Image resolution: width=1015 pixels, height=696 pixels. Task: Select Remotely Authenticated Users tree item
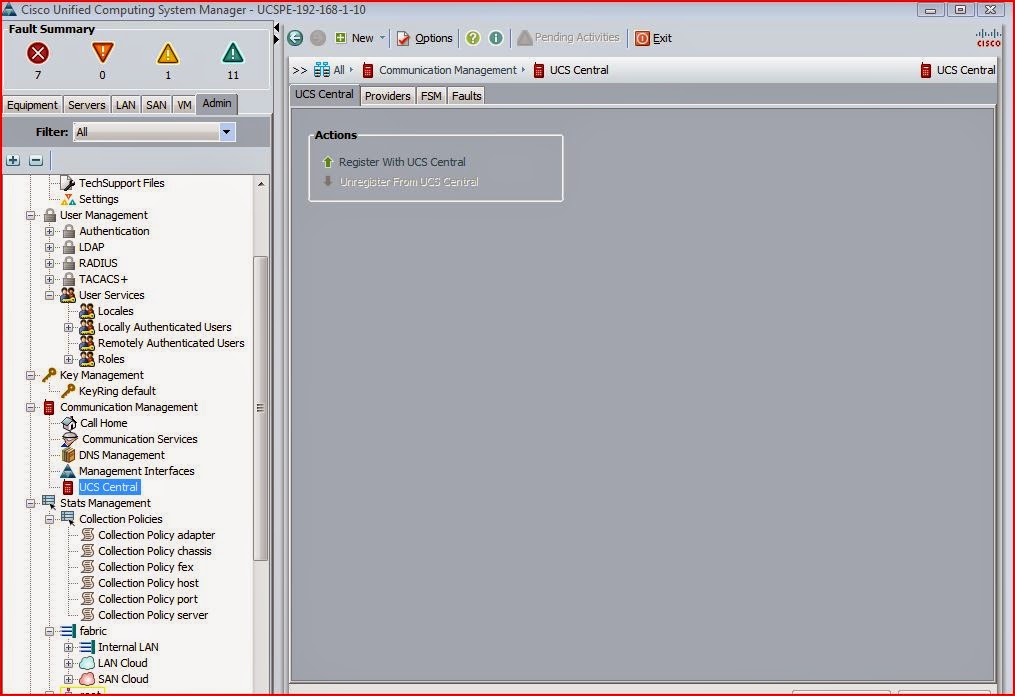coord(171,343)
